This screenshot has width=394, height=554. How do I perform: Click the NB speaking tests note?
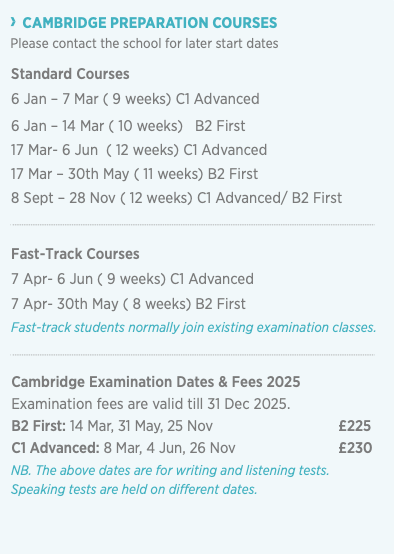click(170, 480)
